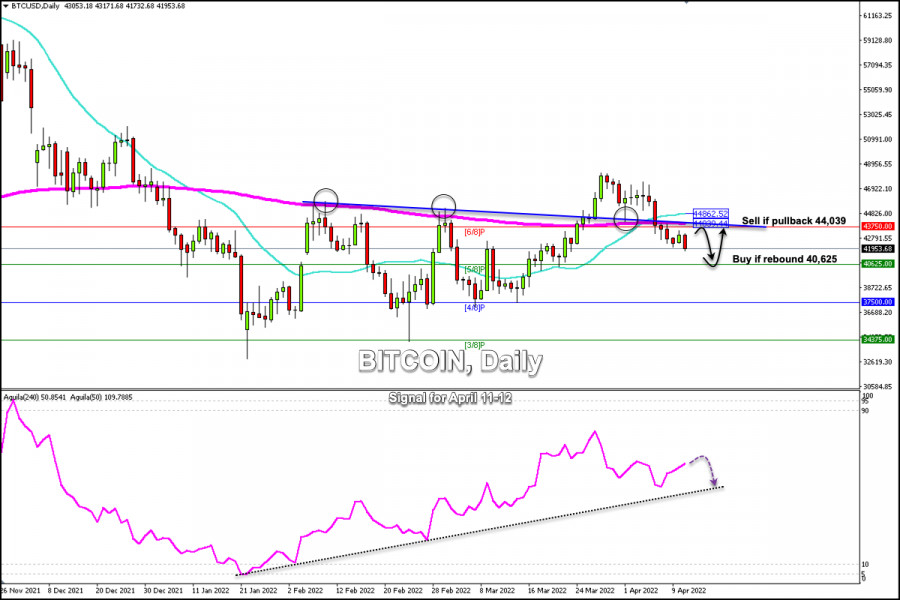Select the Buy if rebound 40,625 label
Screen dimensions: 900x600
point(785,260)
